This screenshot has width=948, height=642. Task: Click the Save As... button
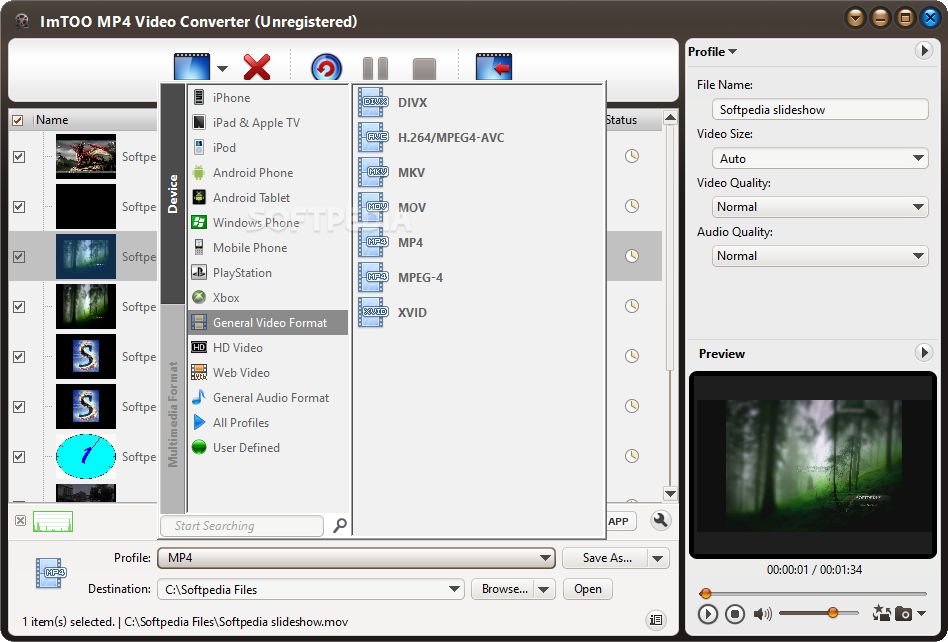(606, 558)
